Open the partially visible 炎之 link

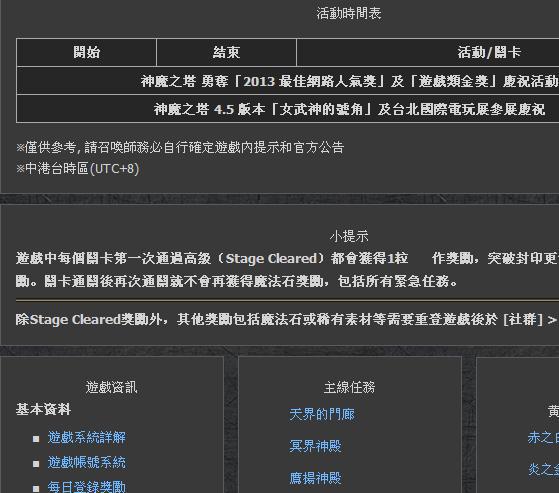pos(543,469)
